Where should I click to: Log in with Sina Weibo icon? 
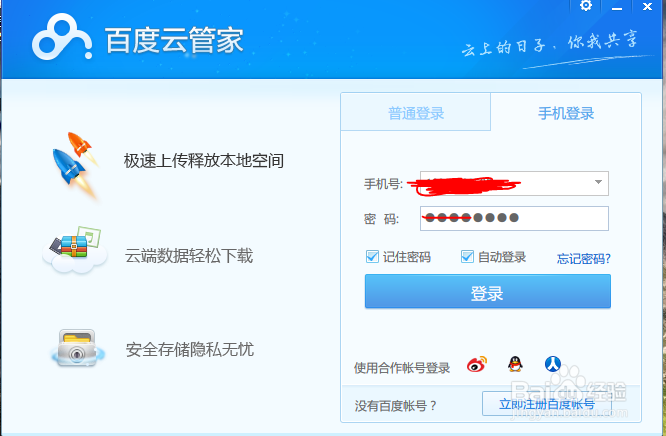click(x=477, y=365)
